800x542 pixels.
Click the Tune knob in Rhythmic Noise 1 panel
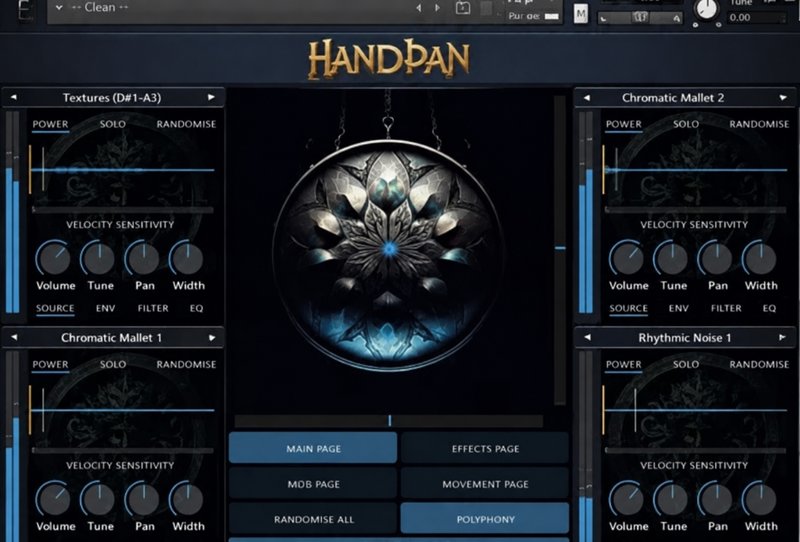672,499
